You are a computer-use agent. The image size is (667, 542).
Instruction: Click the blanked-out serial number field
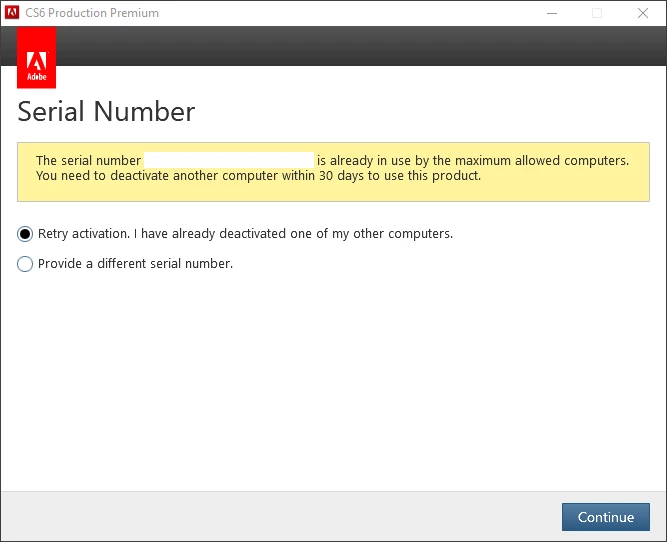(229, 160)
